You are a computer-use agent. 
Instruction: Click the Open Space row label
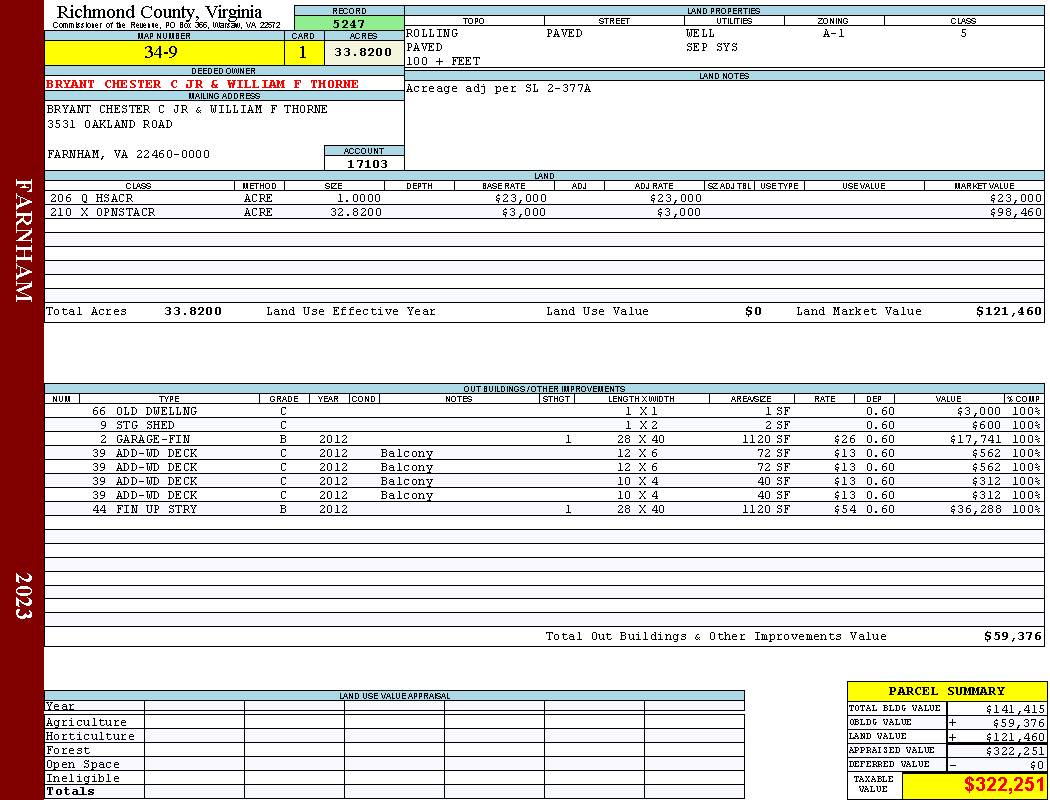tap(82, 765)
